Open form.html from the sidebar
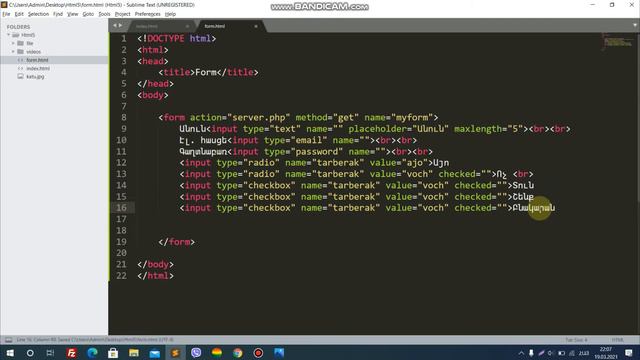The height and width of the screenshot is (360, 640). [37, 60]
